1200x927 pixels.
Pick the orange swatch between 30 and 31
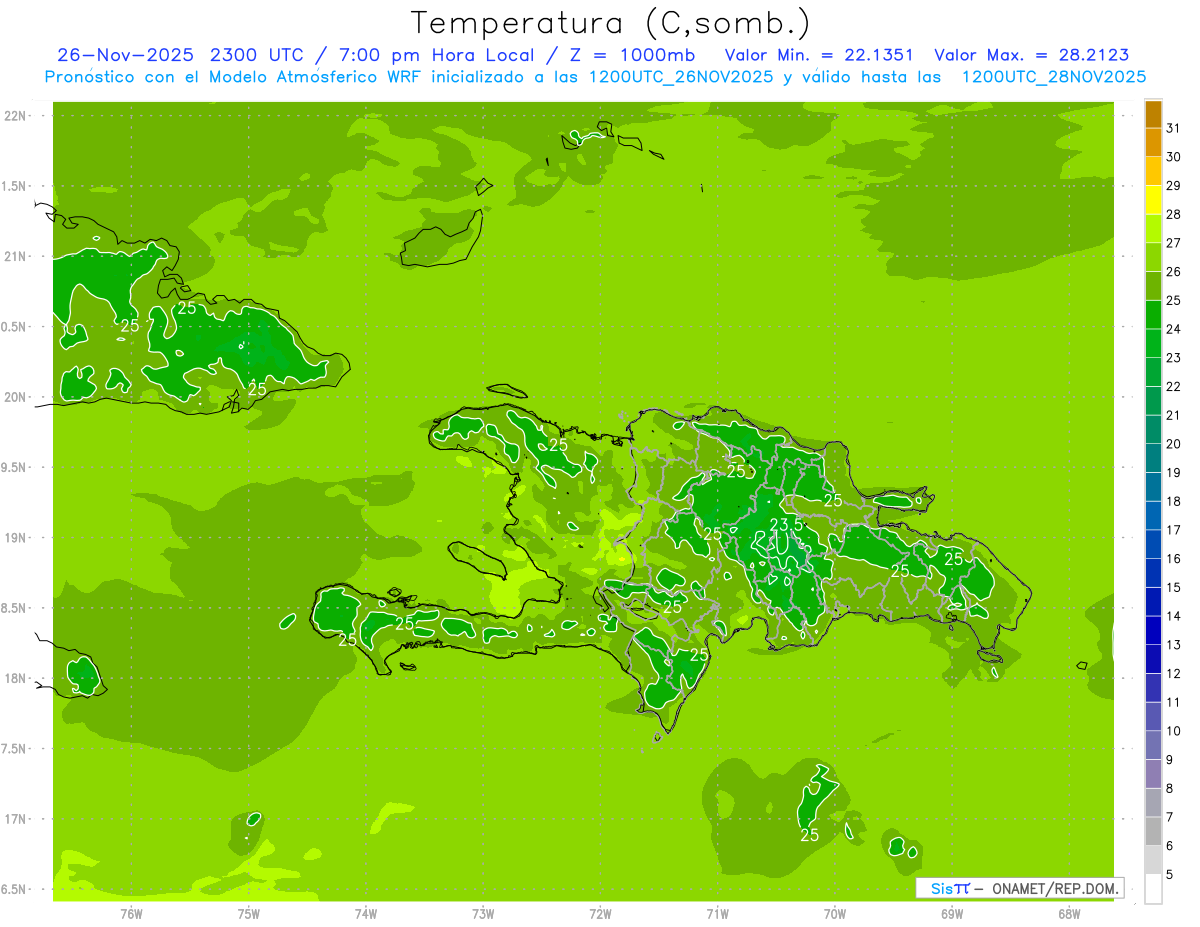(x=1153, y=143)
